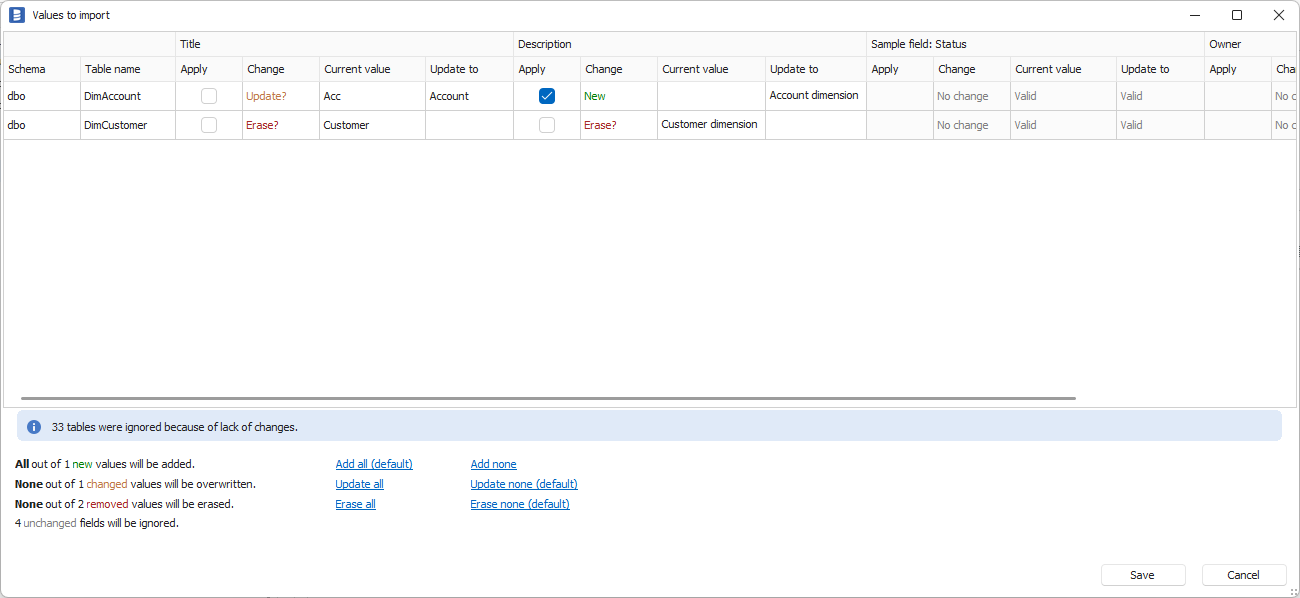The height and width of the screenshot is (598, 1300).
Task: Select 'Erase none (default)' link
Action: pos(520,504)
